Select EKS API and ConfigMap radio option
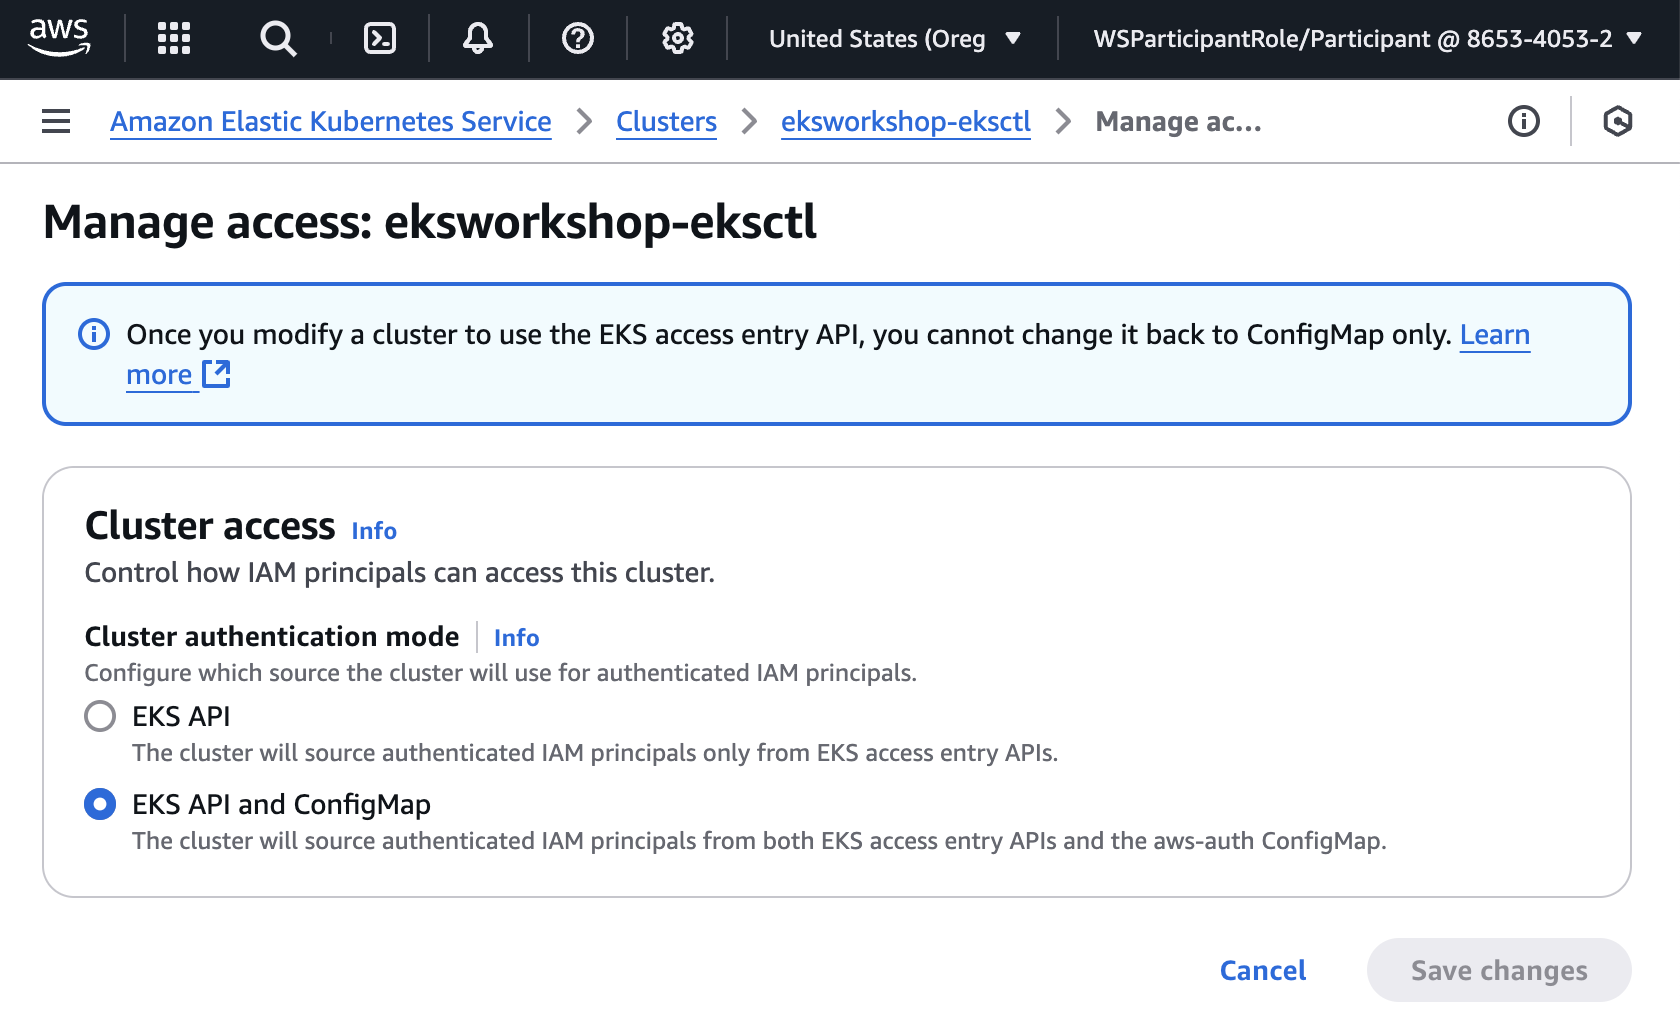1680x1024 pixels. point(100,804)
